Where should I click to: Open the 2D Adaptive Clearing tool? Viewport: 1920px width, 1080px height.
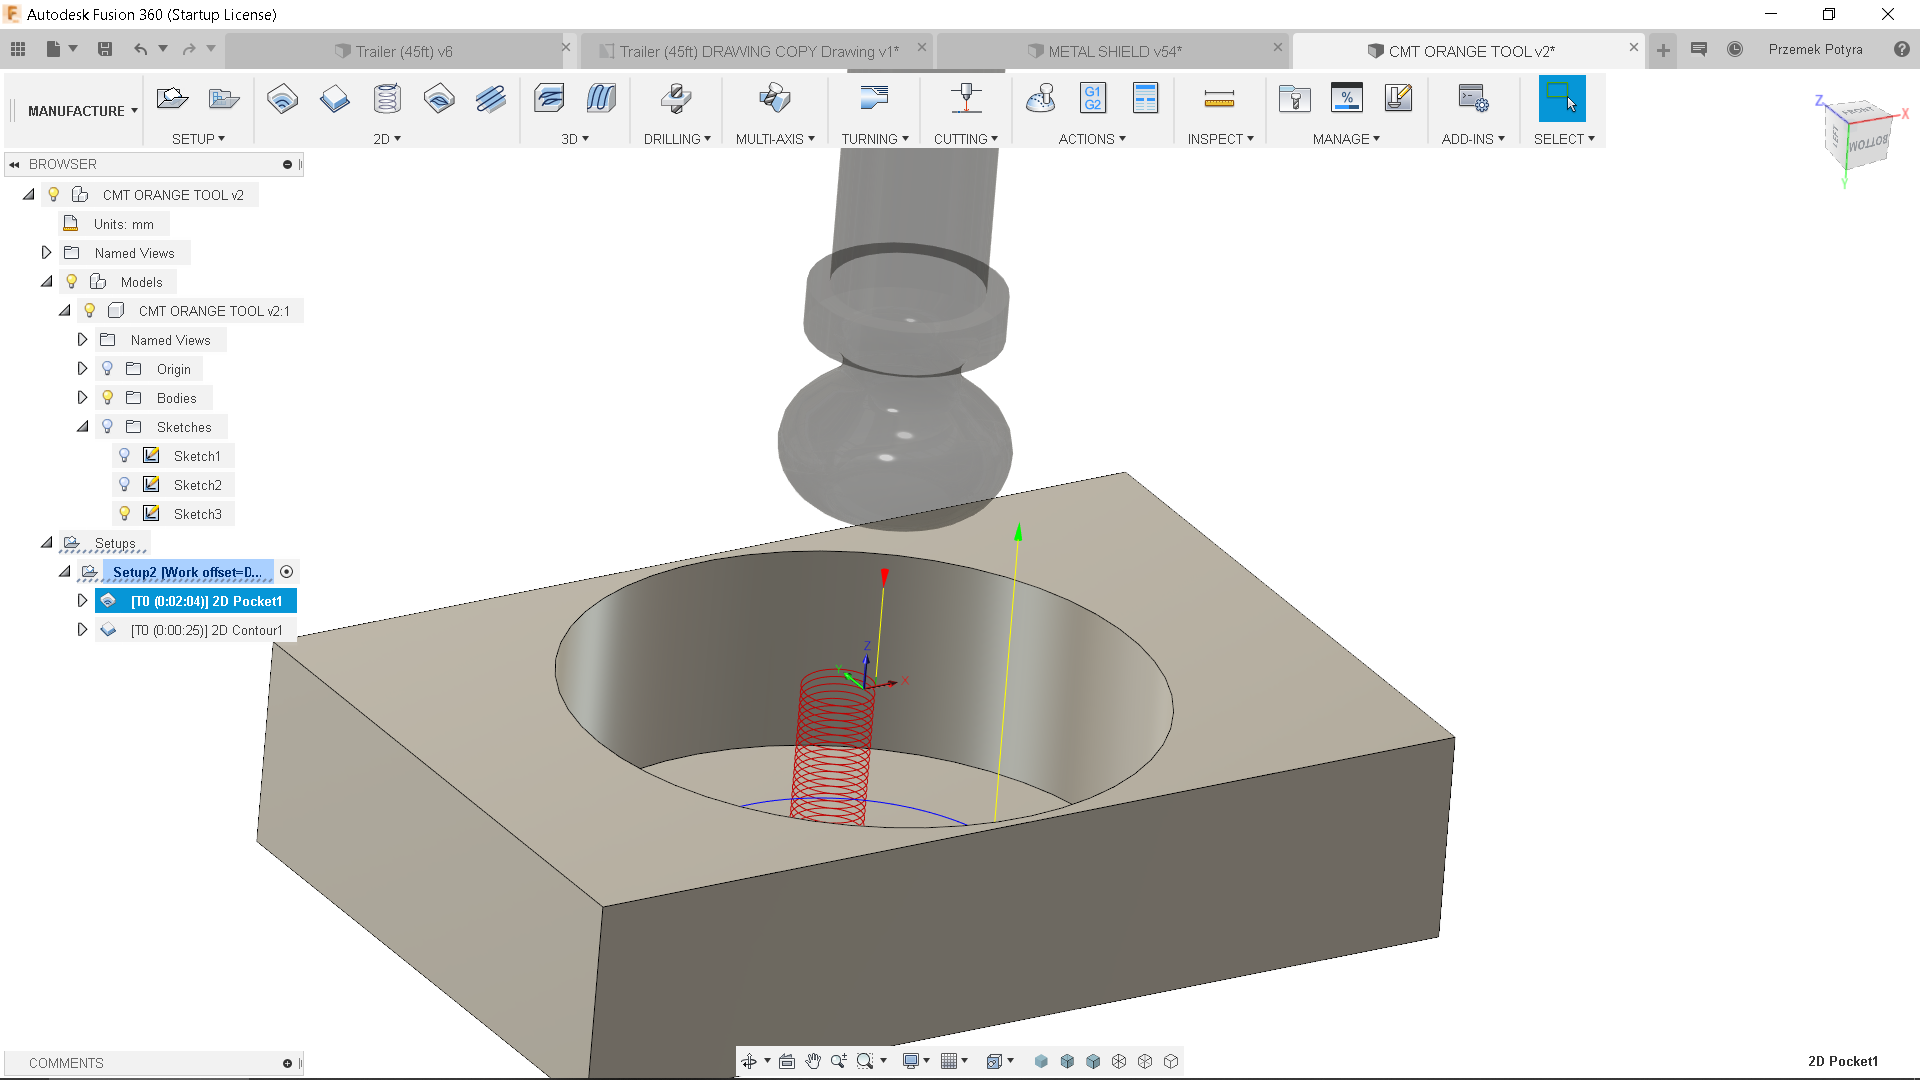439,98
